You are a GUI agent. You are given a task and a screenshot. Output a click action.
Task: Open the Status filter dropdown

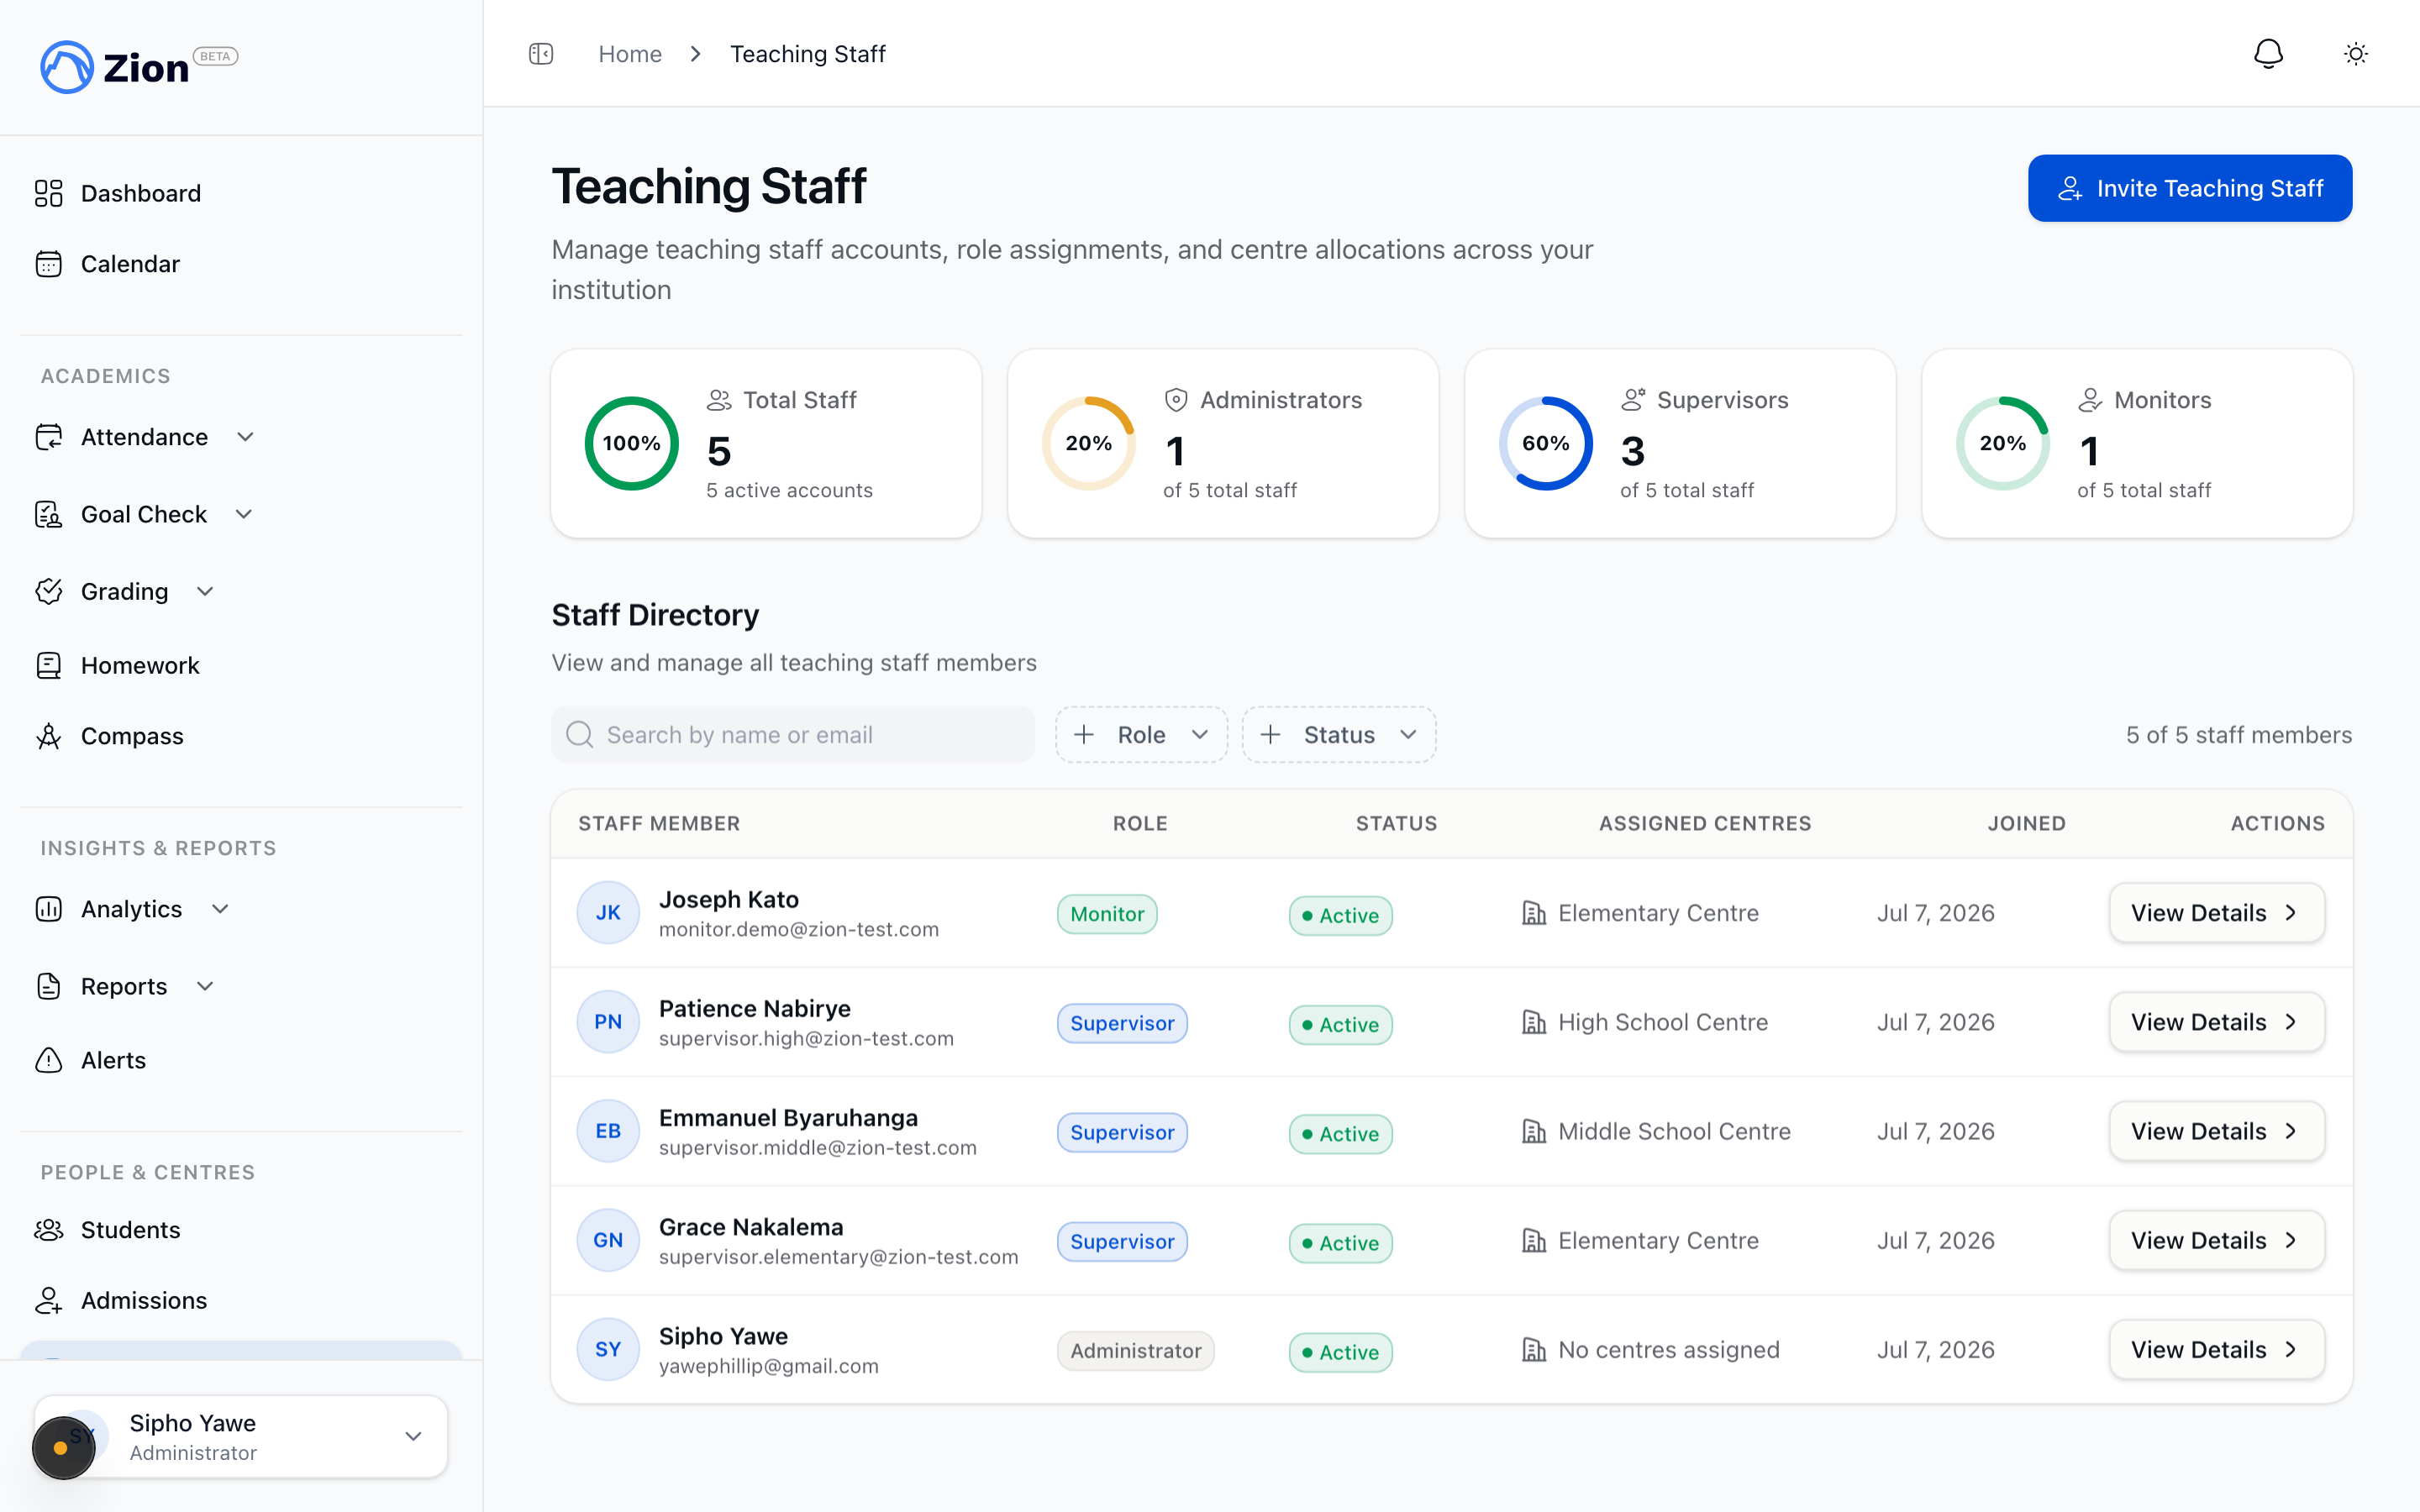[1338, 735]
